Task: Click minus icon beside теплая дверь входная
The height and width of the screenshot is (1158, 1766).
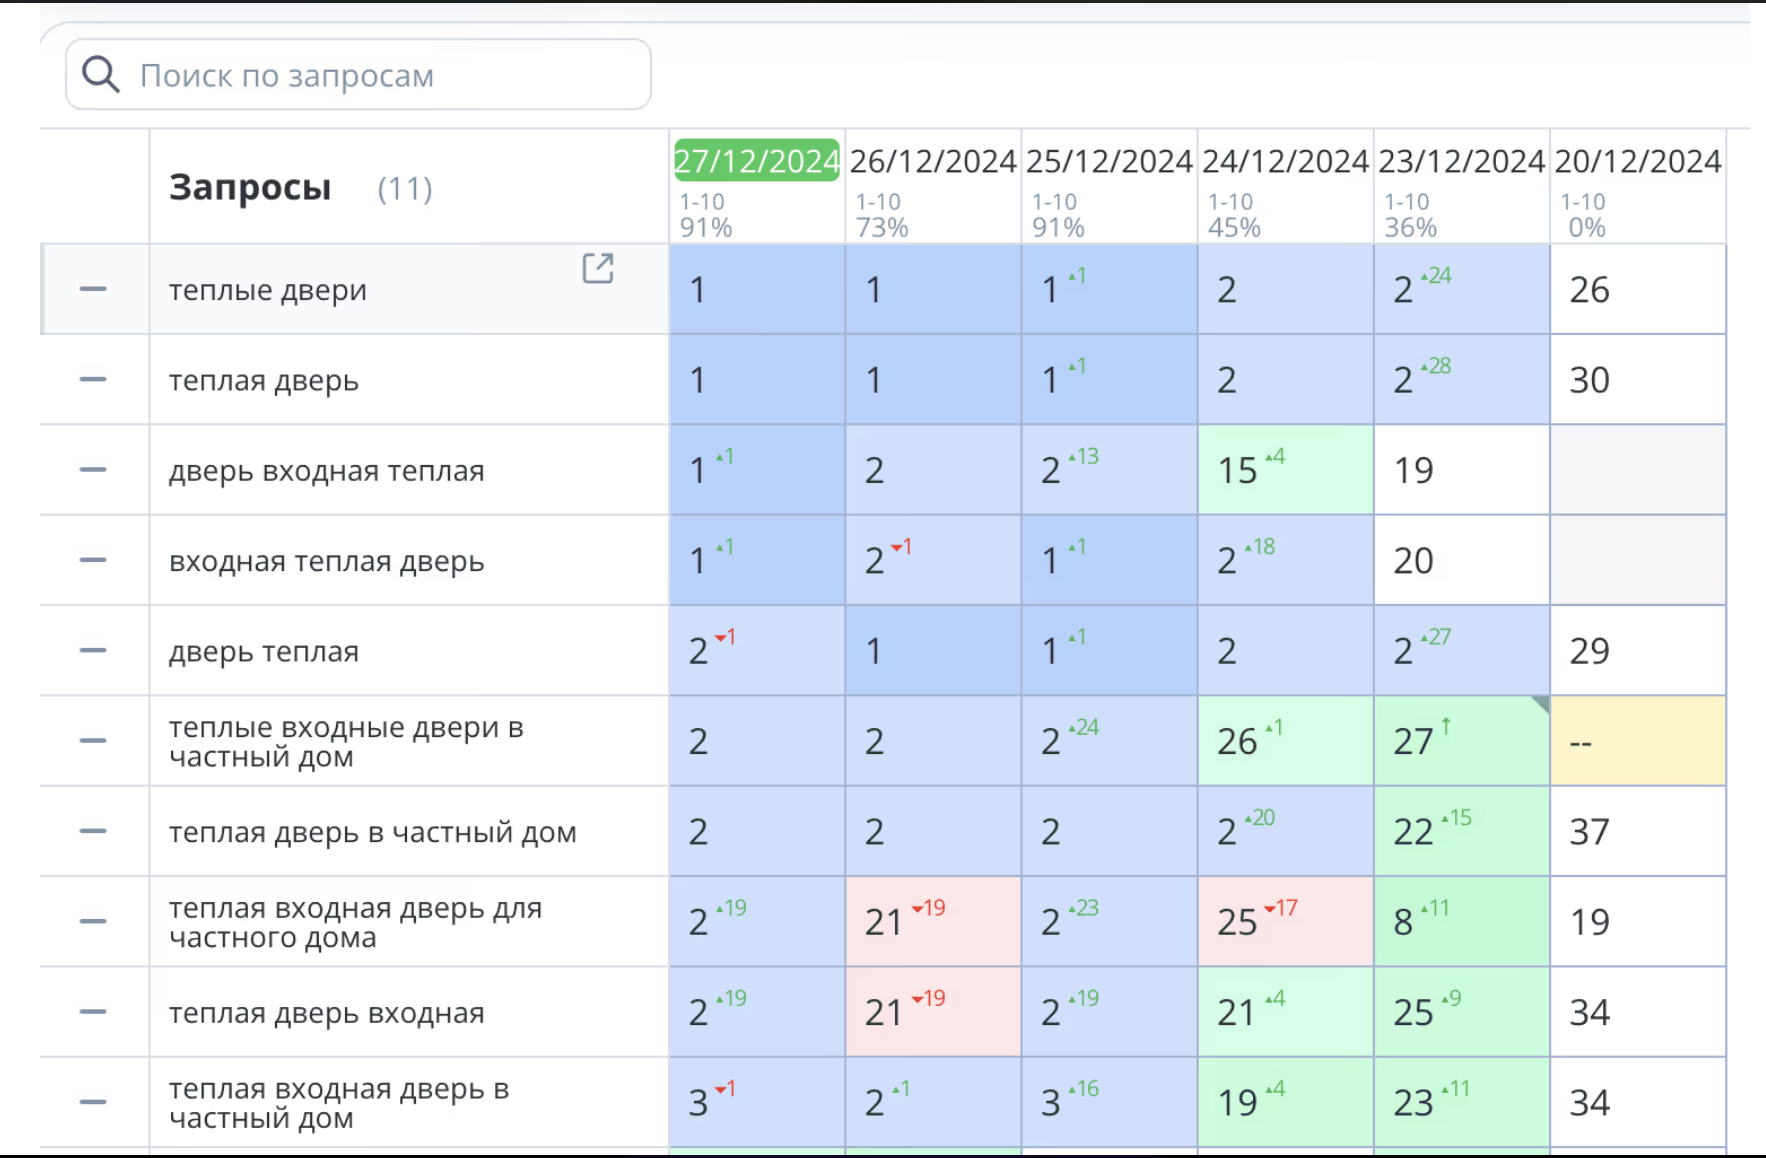Action: (93, 1012)
